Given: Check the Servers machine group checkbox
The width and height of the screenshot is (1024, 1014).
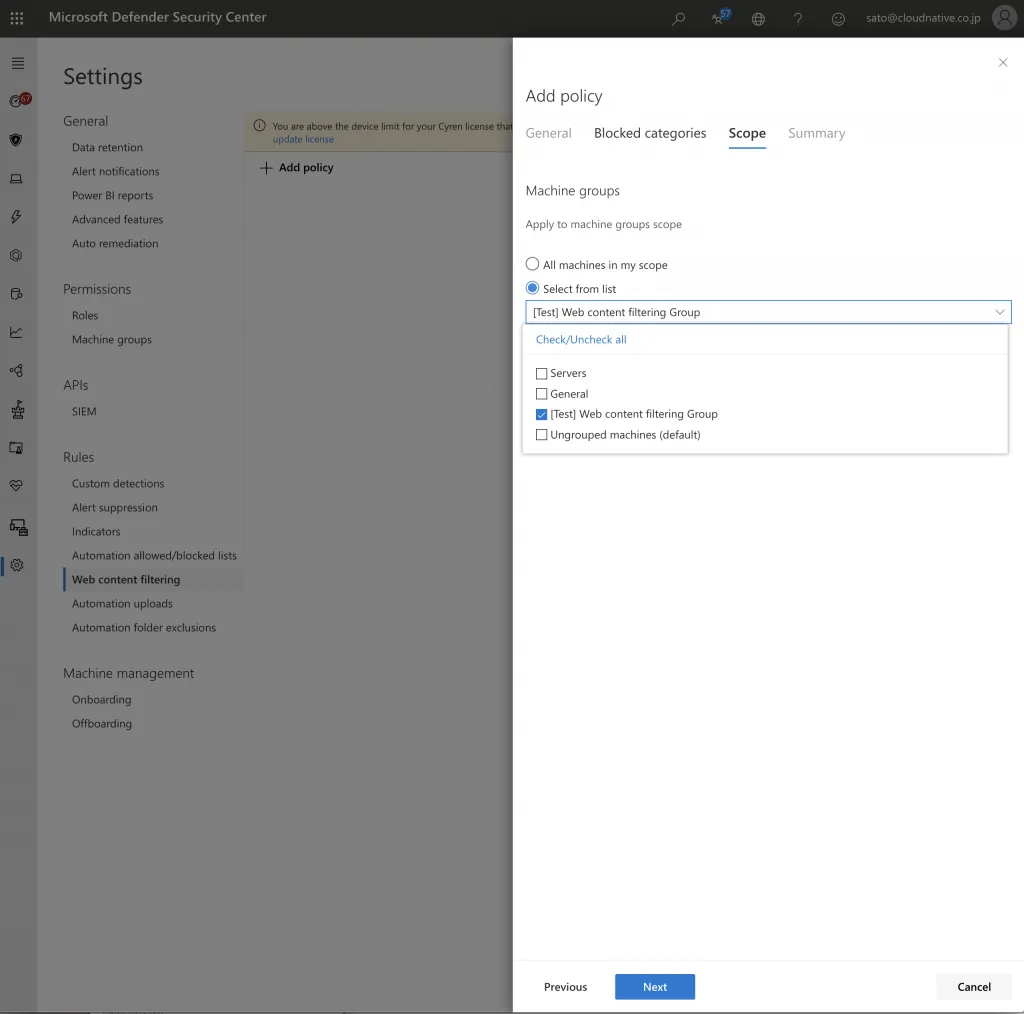Looking at the screenshot, I should pyautogui.click(x=542, y=373).
